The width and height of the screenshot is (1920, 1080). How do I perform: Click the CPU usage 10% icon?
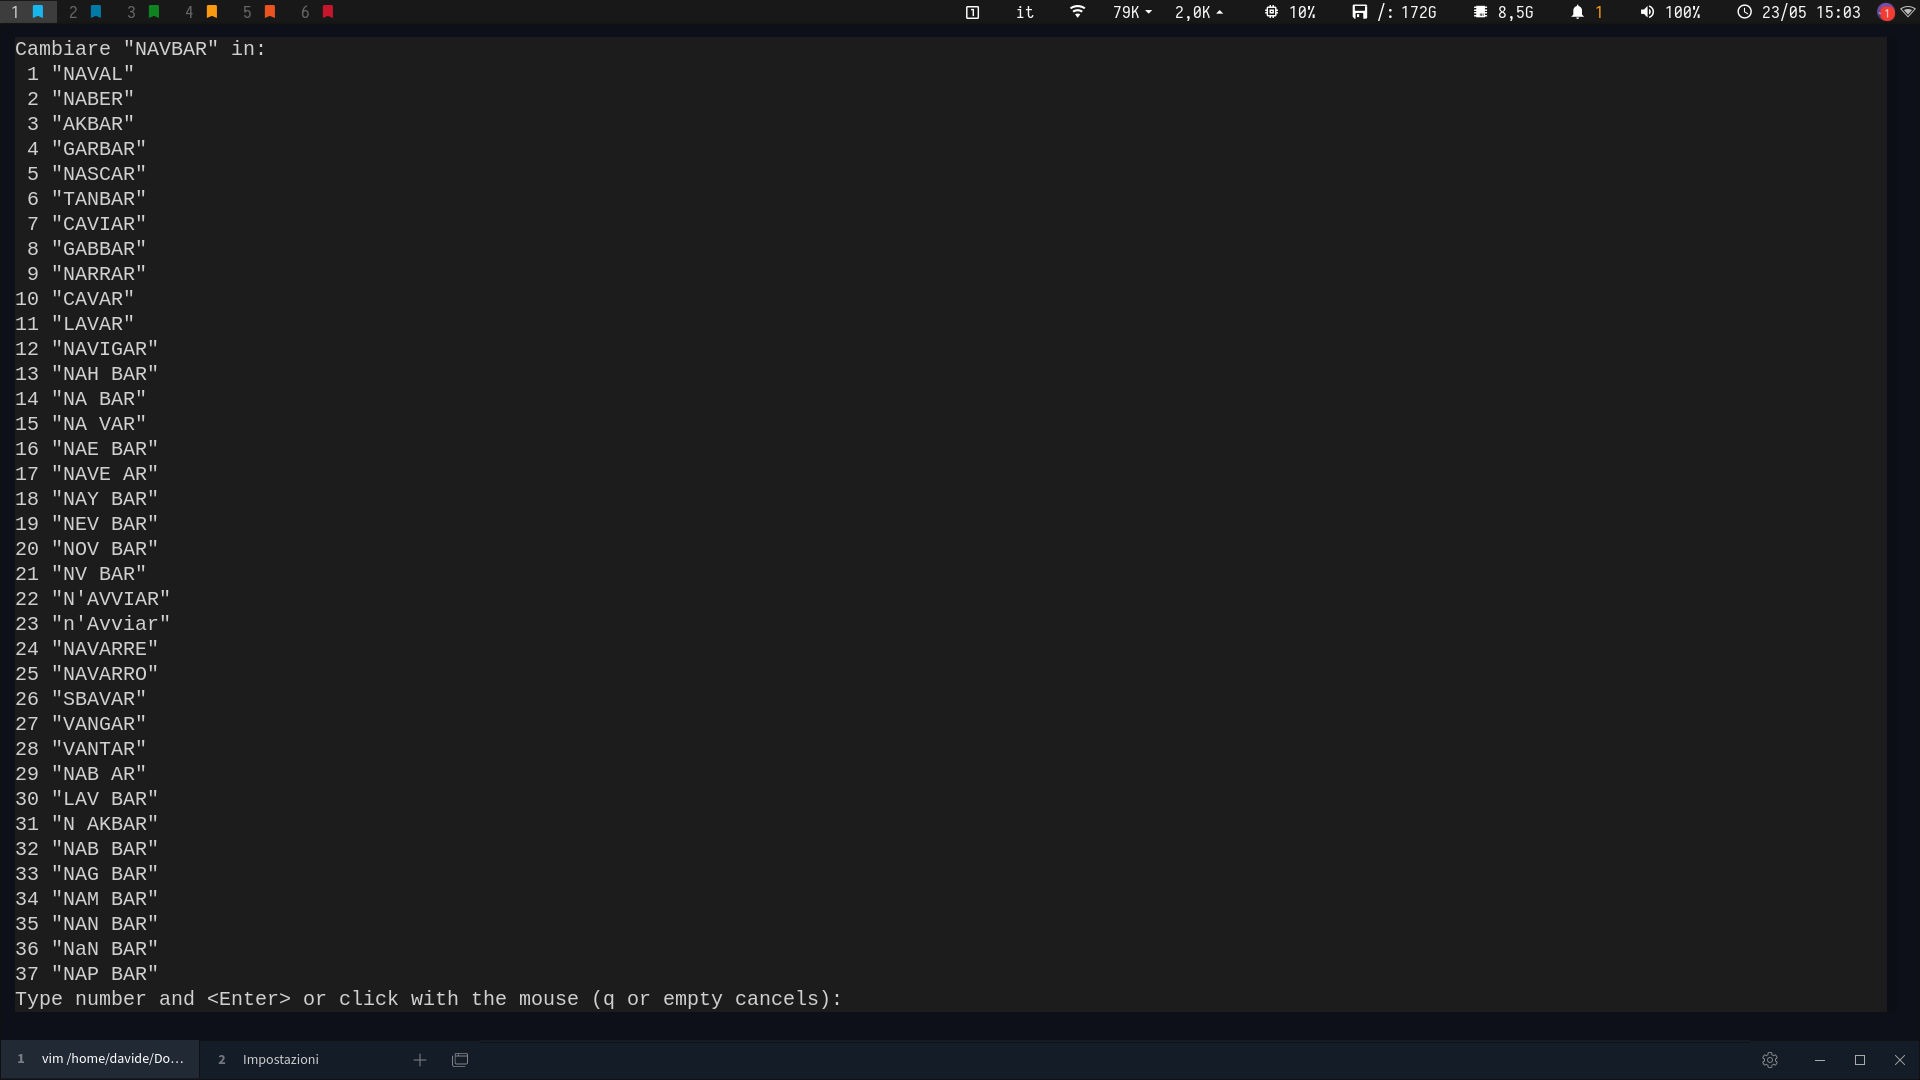tap(1271, 12)
